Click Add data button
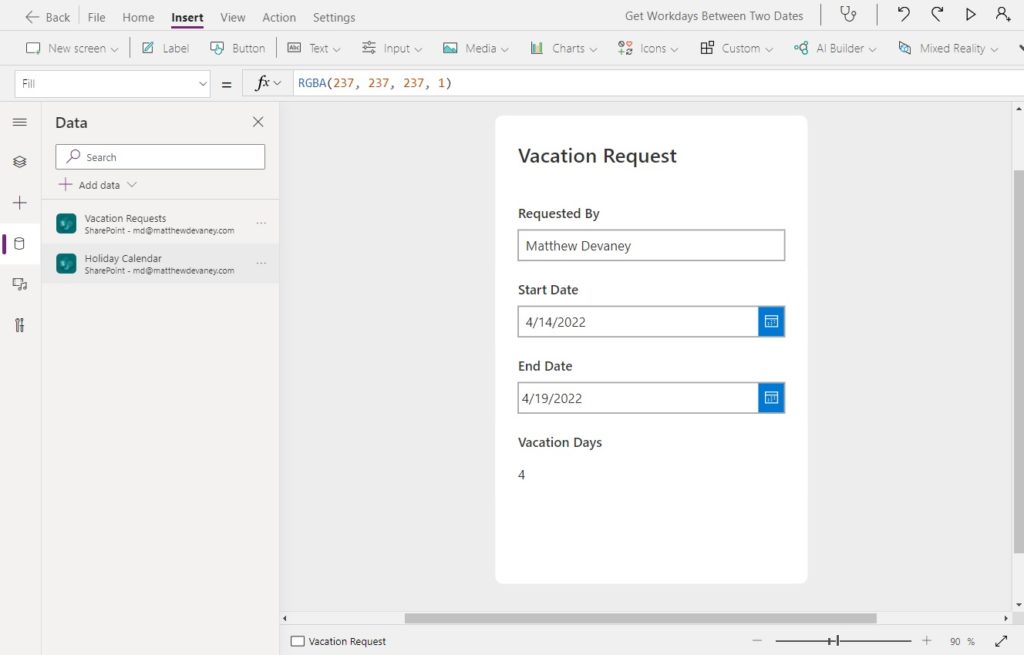Viewport: 1024px width, 655px height. 97,185
